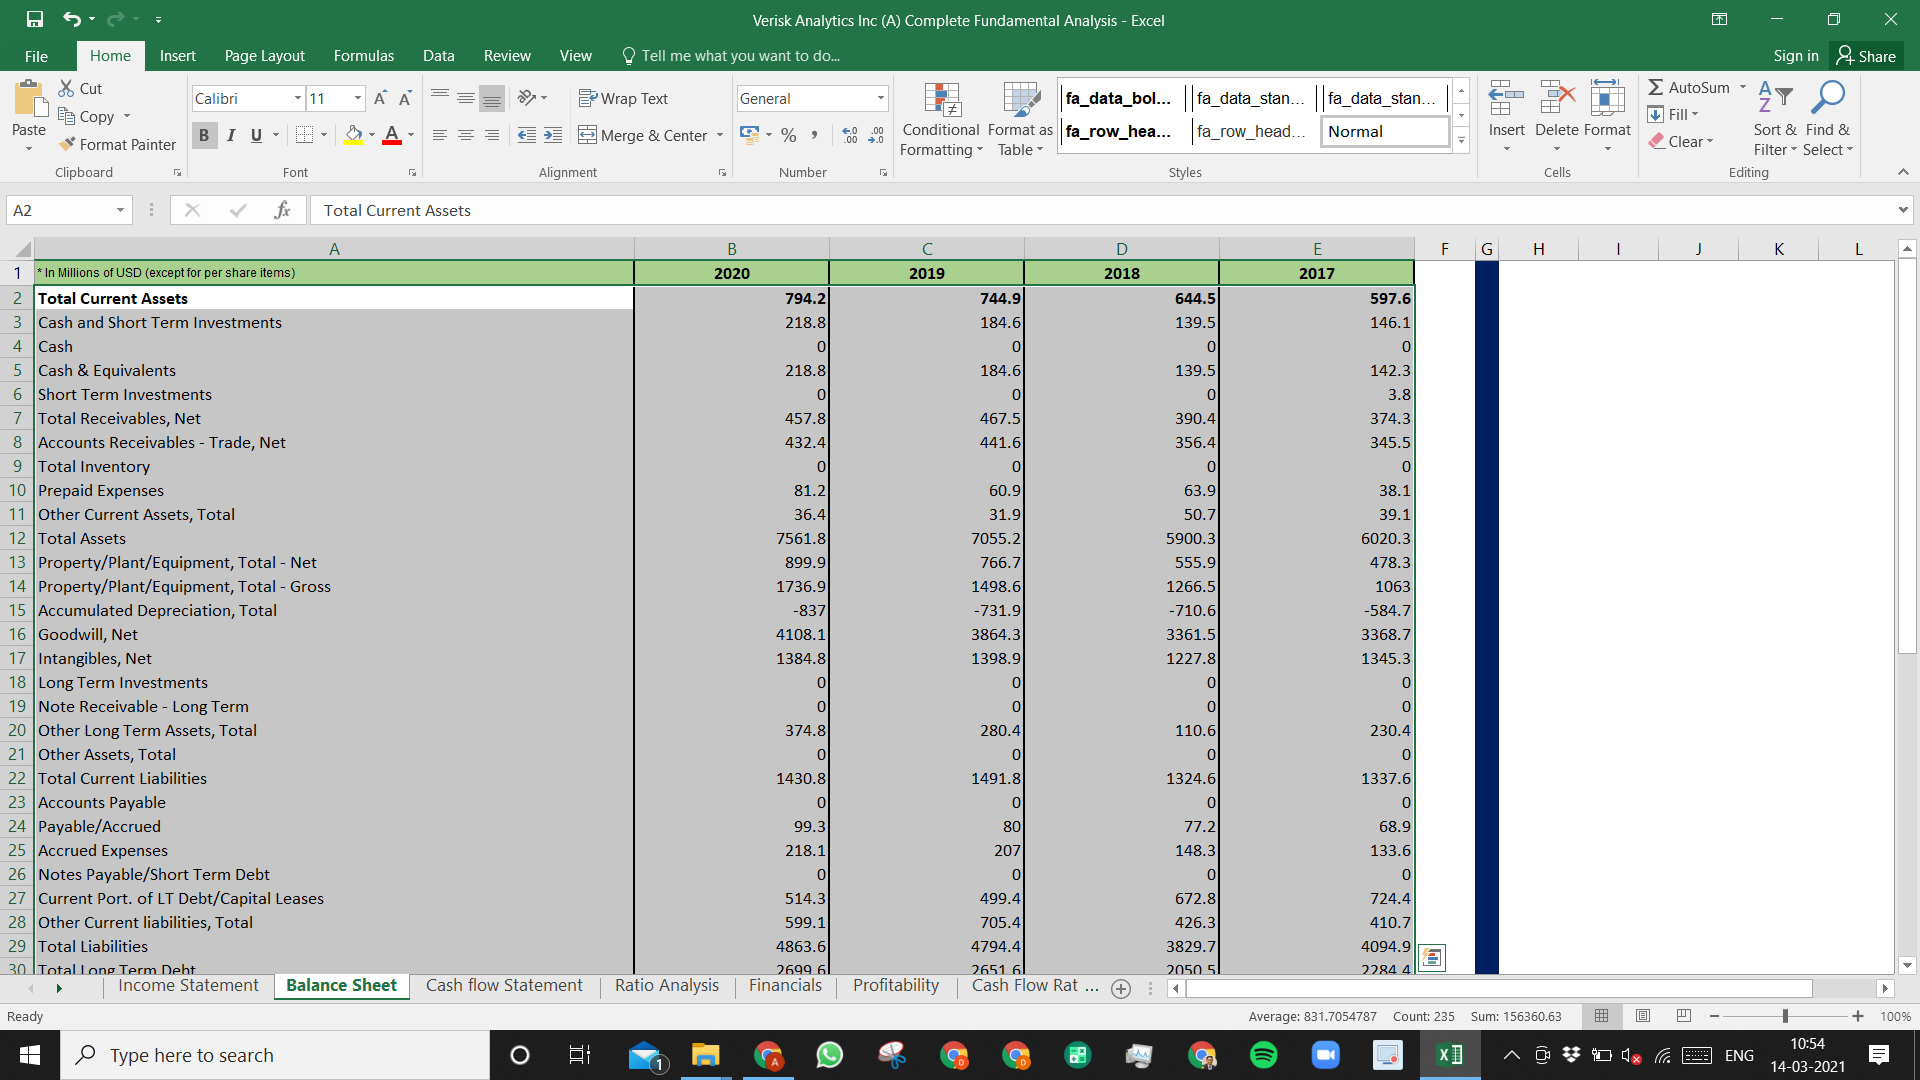Open the font size dropdown
Image resolution: width=1920 pixels, height=1080 pixels.
coord(358,98)
